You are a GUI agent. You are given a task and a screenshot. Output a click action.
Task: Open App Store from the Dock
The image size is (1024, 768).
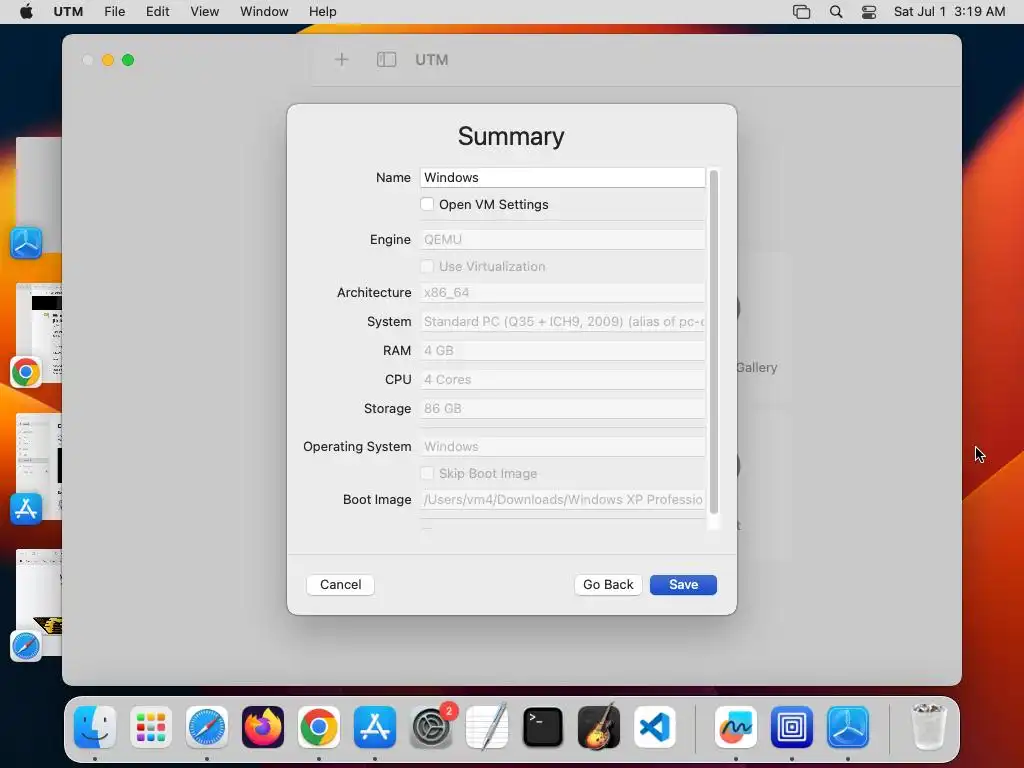pyautogui.click(x=375, y=727)
